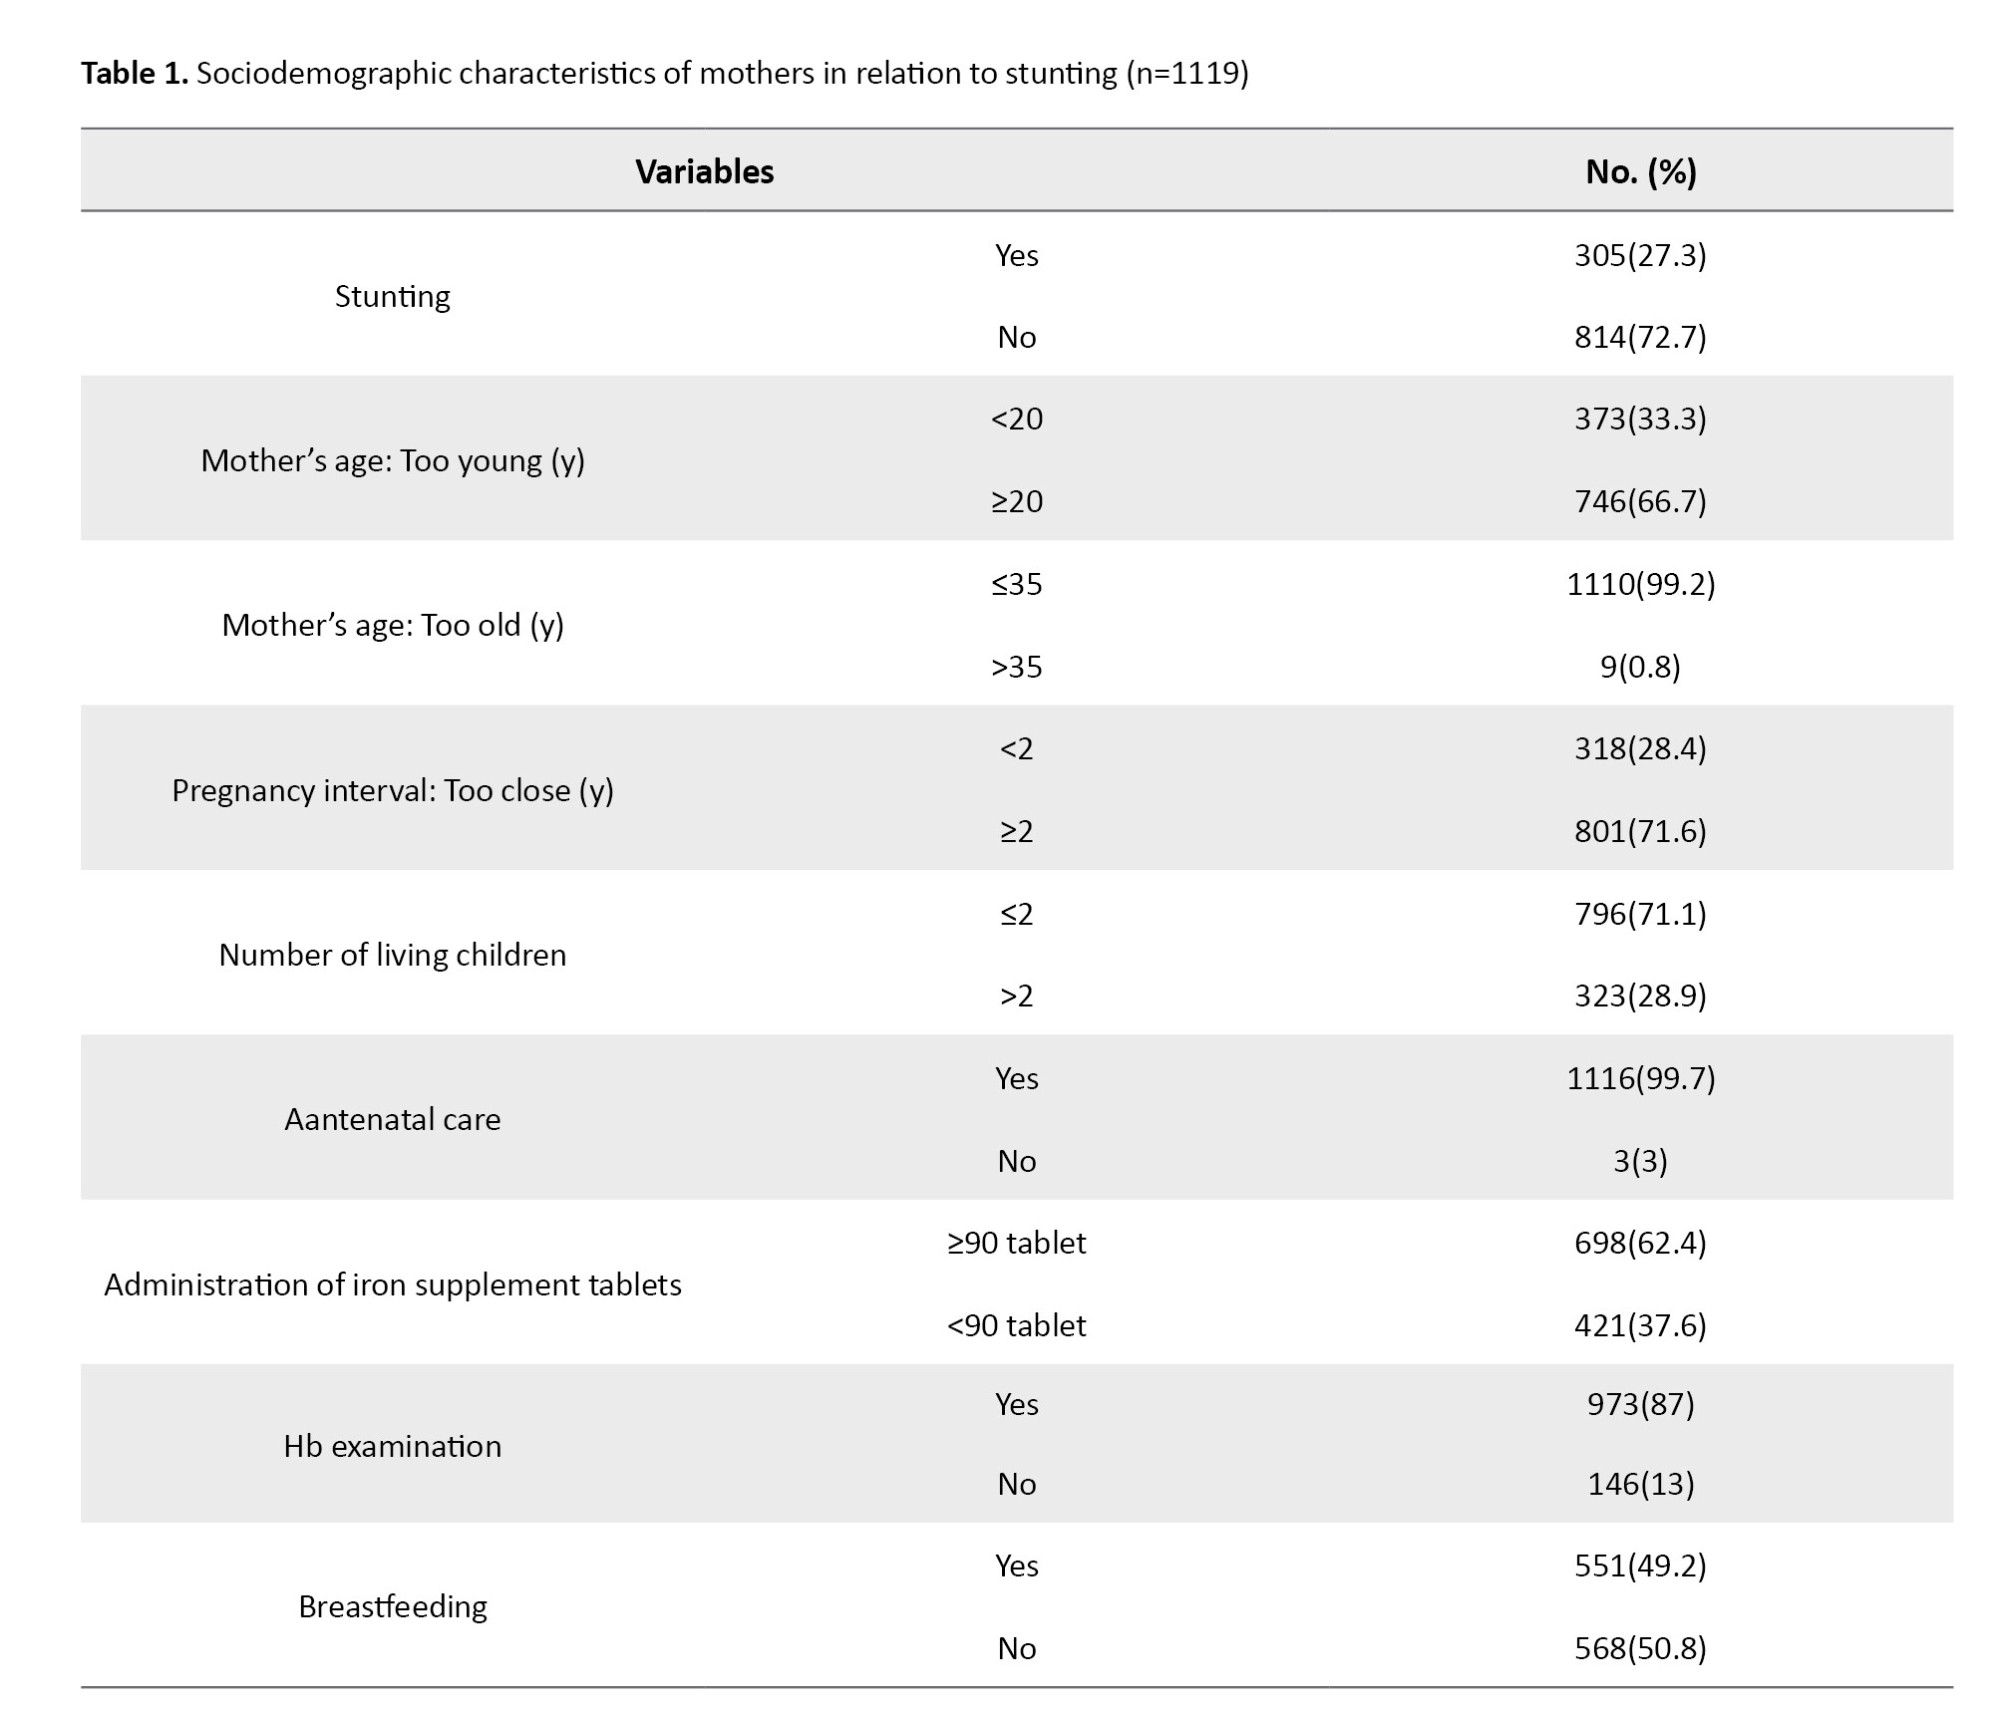Select the Breastfeeding row label
Screen dimensions: 2000x1709
pos(392,1607)
